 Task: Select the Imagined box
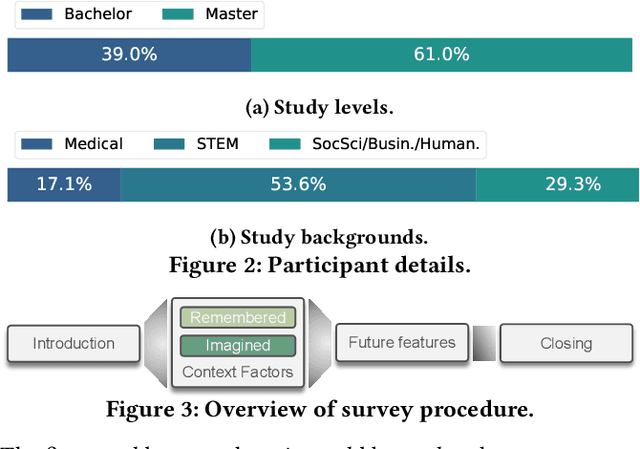238,345
